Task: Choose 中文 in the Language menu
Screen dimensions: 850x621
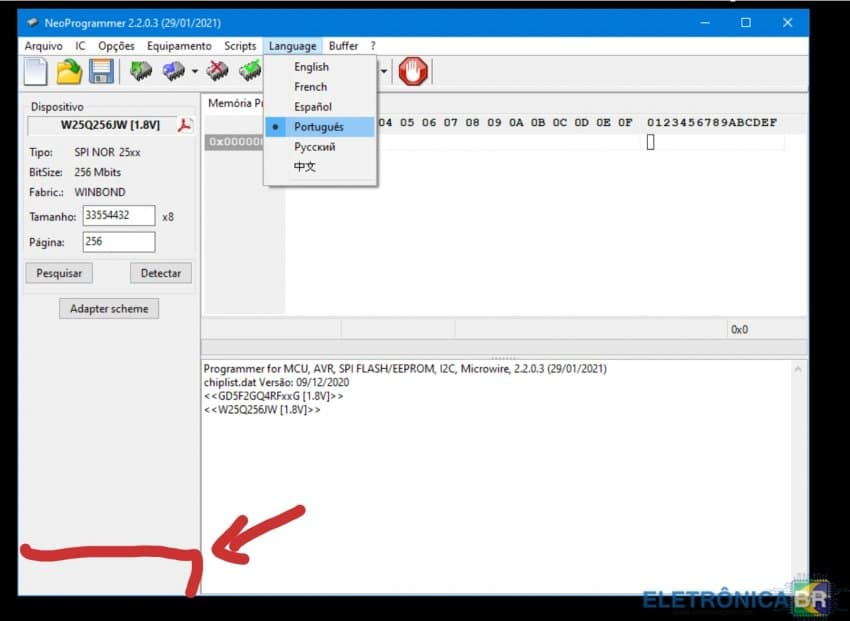Action: click(x=320, y=167)
